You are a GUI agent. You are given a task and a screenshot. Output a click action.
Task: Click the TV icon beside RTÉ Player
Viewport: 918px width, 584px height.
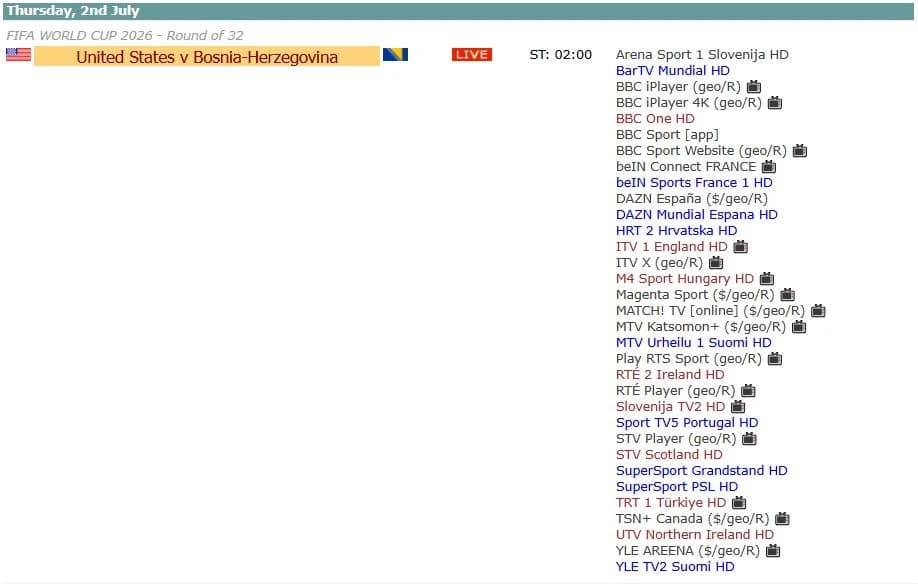point(748,390)
